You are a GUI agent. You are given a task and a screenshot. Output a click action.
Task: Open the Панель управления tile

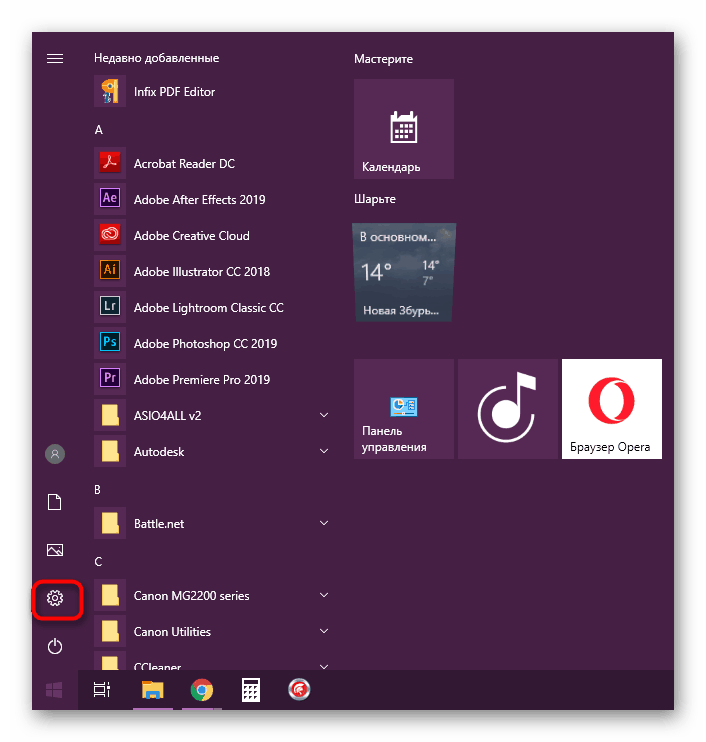pos(404,409)
